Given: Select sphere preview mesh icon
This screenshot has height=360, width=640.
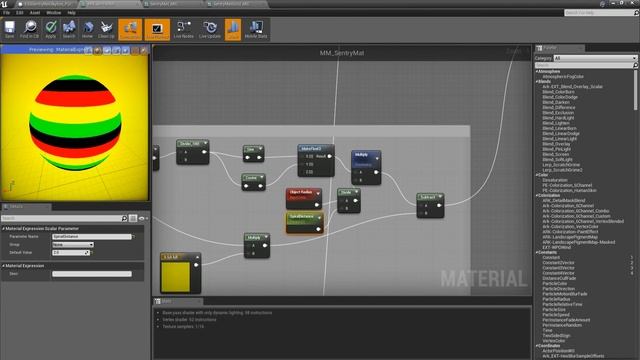Looking at the screenshot, I should coord(98,50).
